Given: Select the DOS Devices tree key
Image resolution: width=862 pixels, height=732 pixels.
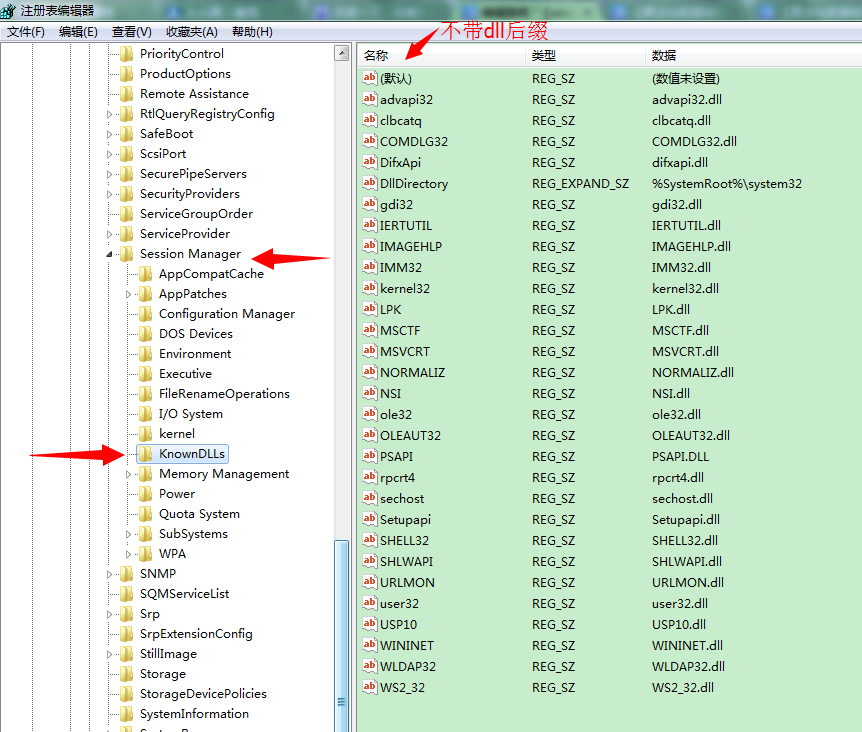Looking at the screenshot, I should point(196,334).
